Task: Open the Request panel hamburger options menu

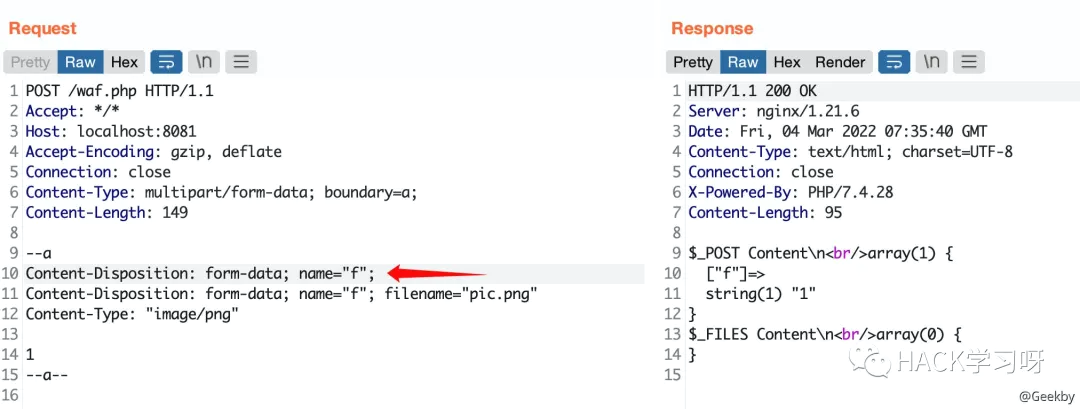Action: pos(241,62)
